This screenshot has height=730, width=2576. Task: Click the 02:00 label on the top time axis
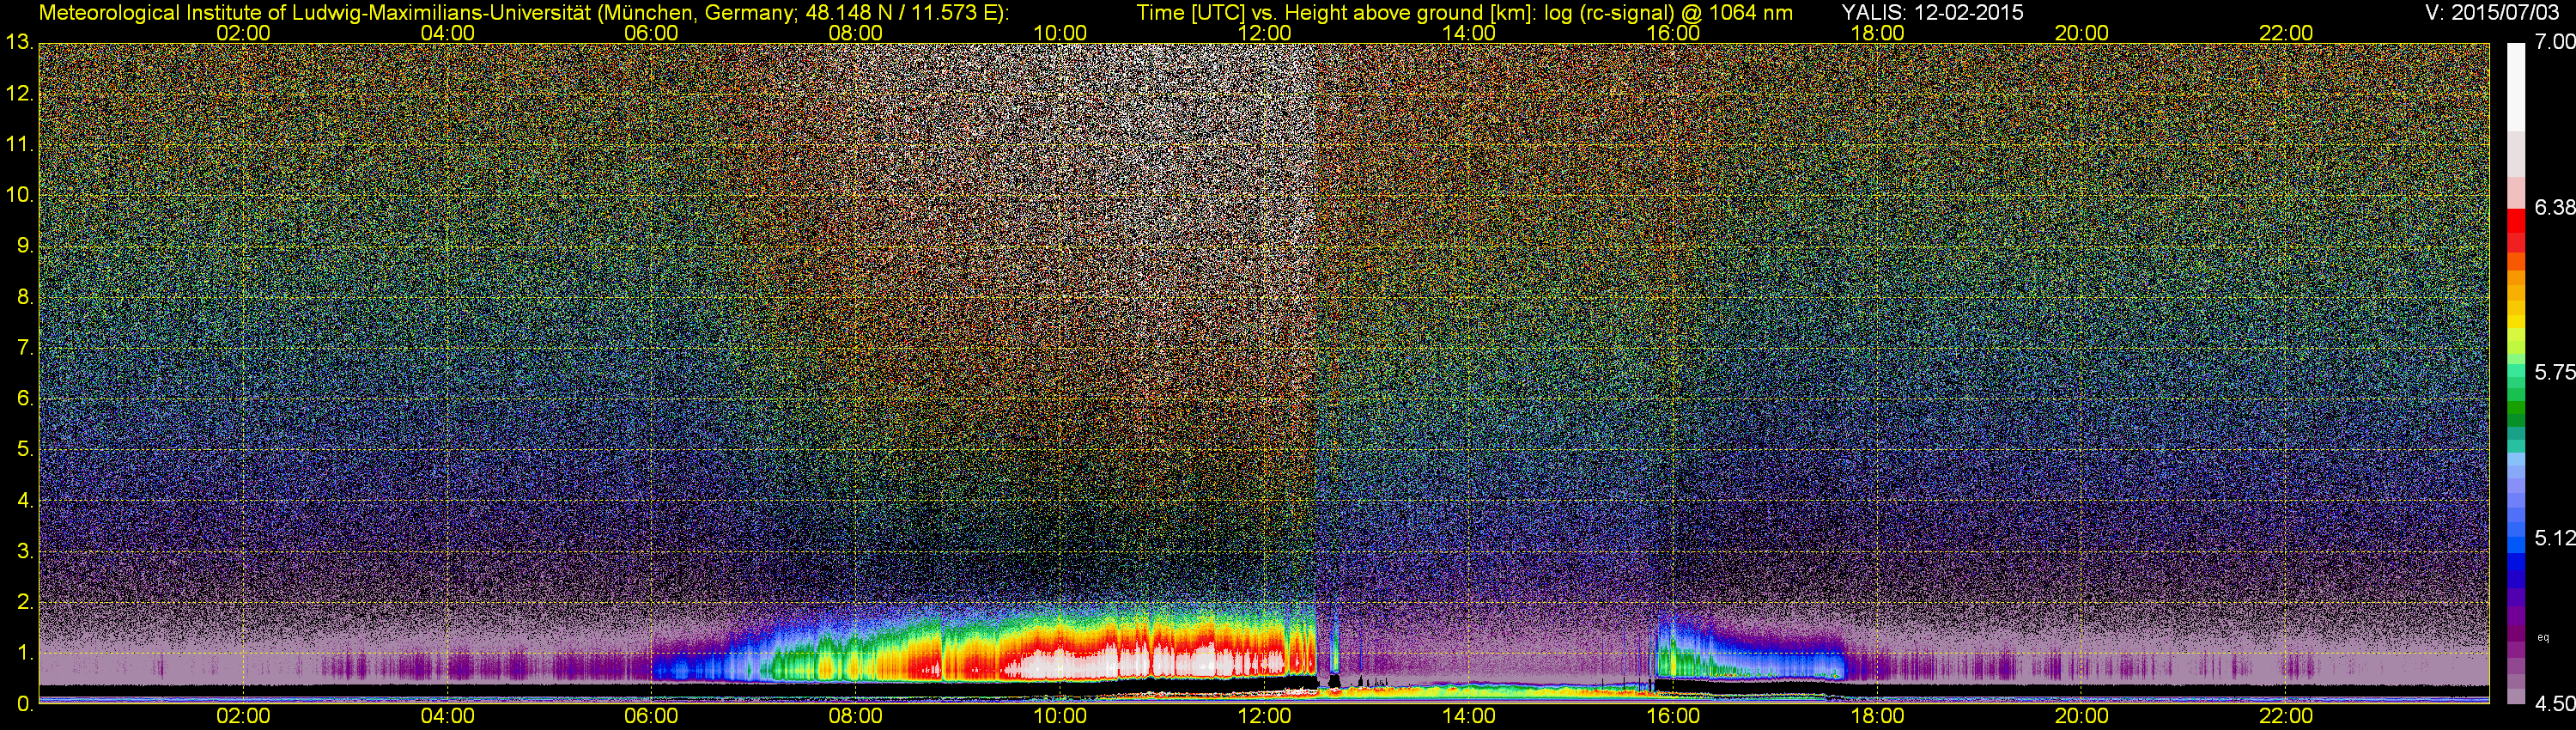pyautogui.click(x=243, y=33)
